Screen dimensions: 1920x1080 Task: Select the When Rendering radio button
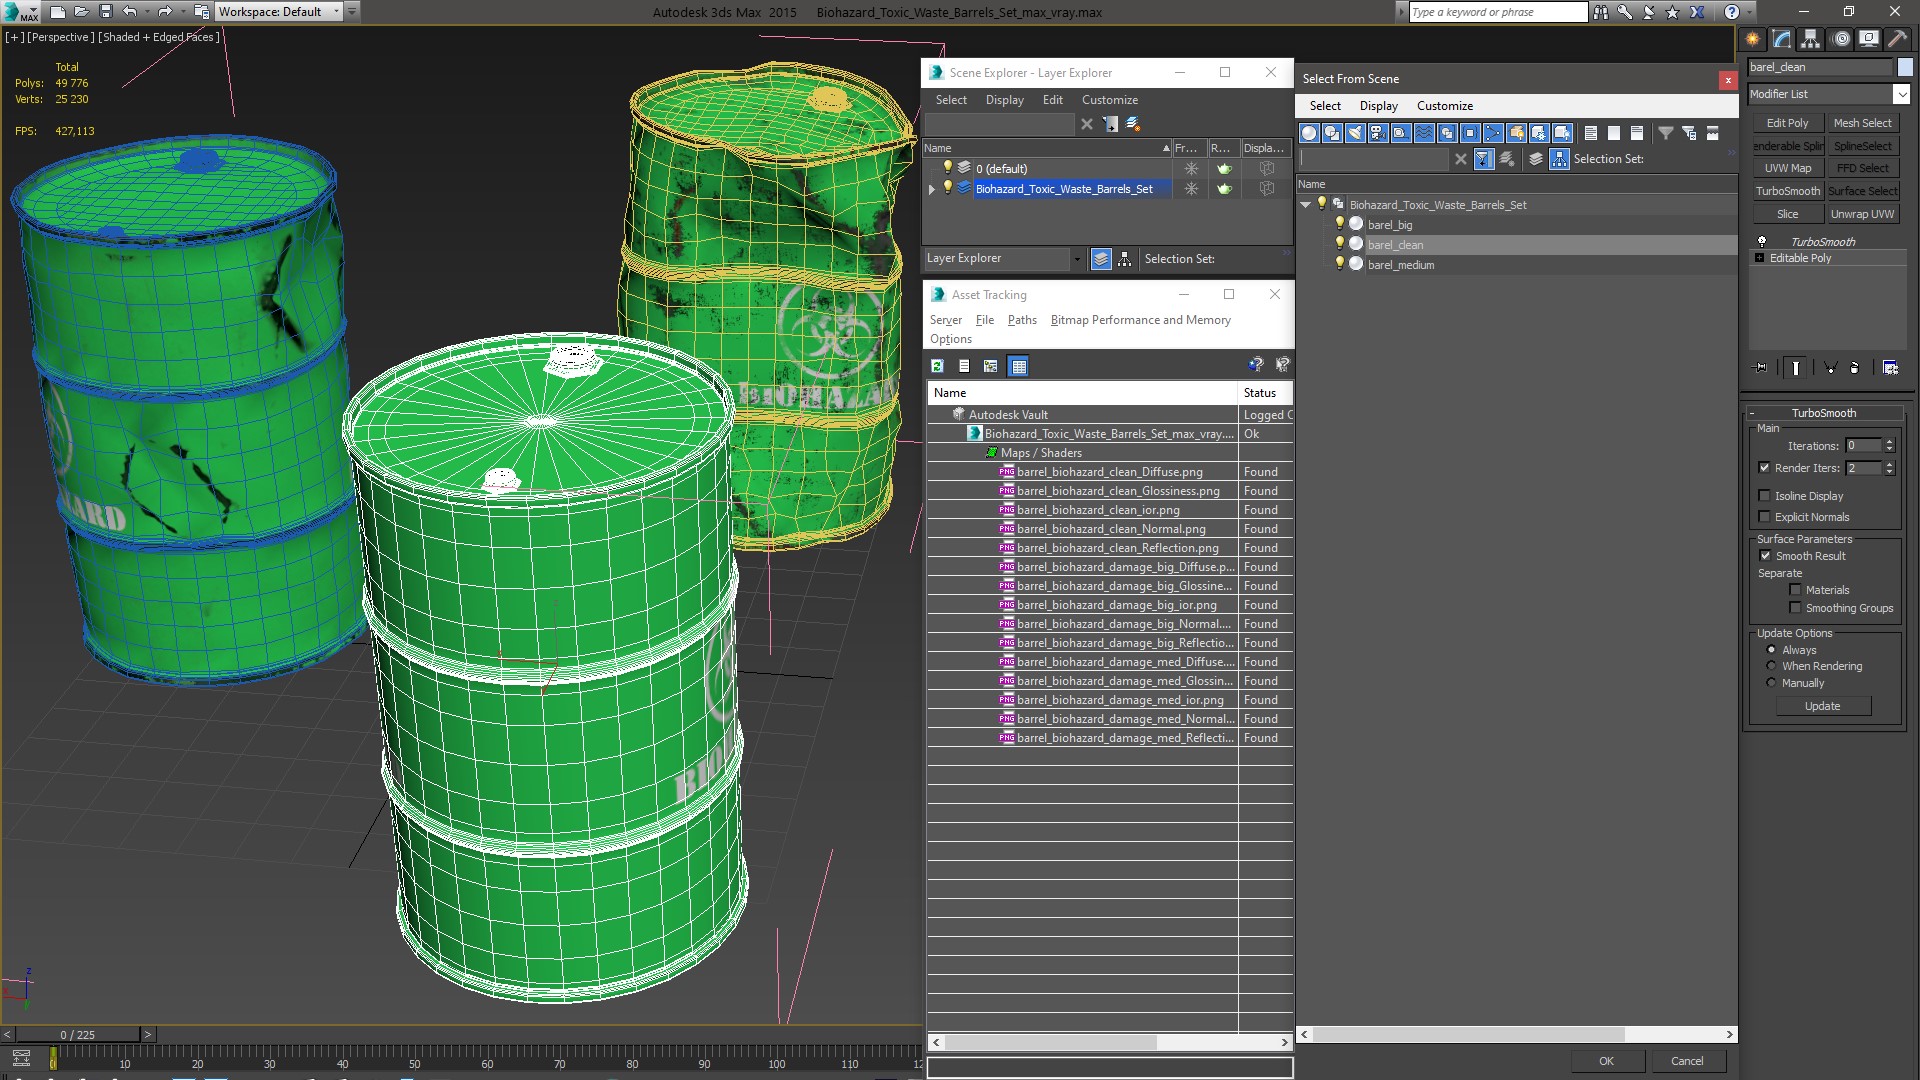pos(1771,666)
